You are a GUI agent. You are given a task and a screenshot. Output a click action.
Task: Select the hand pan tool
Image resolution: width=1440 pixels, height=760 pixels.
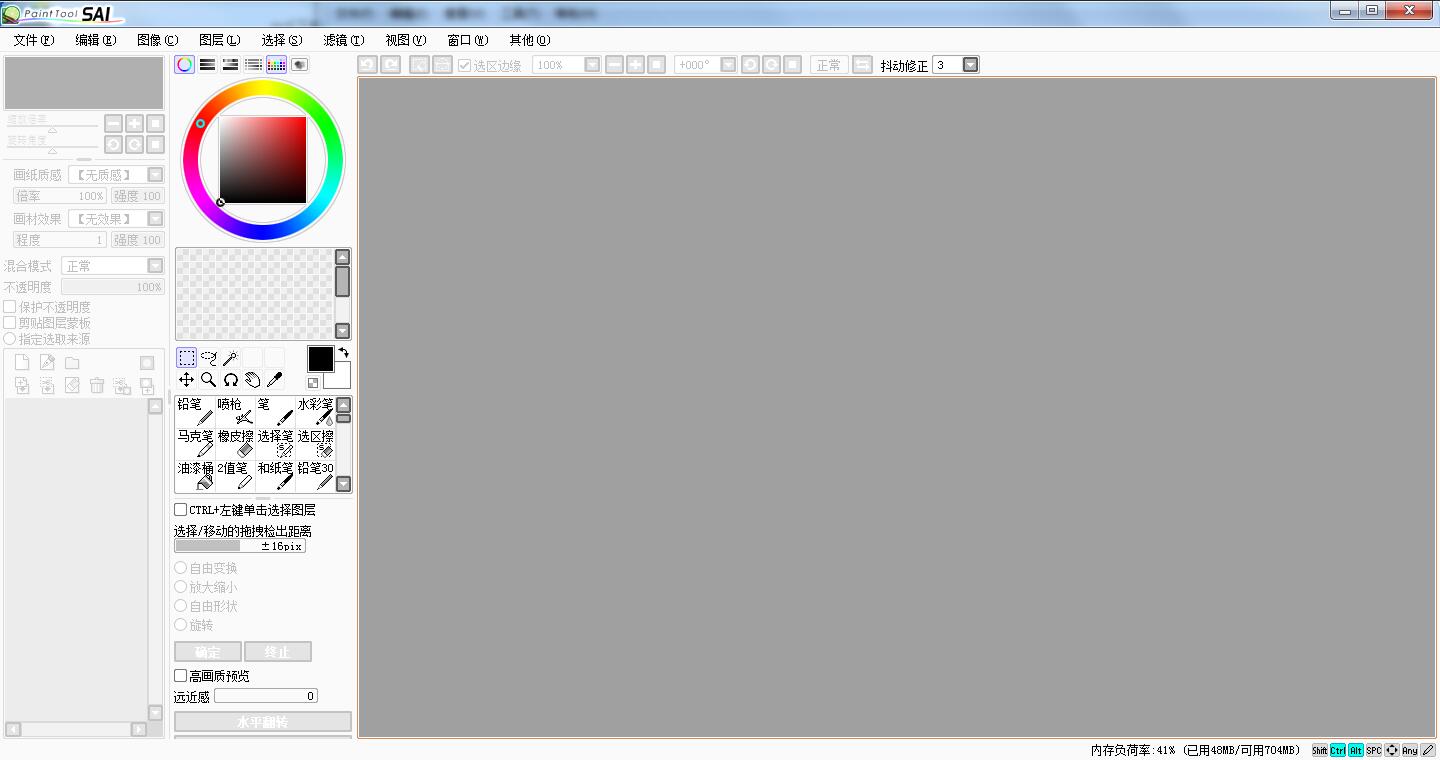click(x=253, y=380)
